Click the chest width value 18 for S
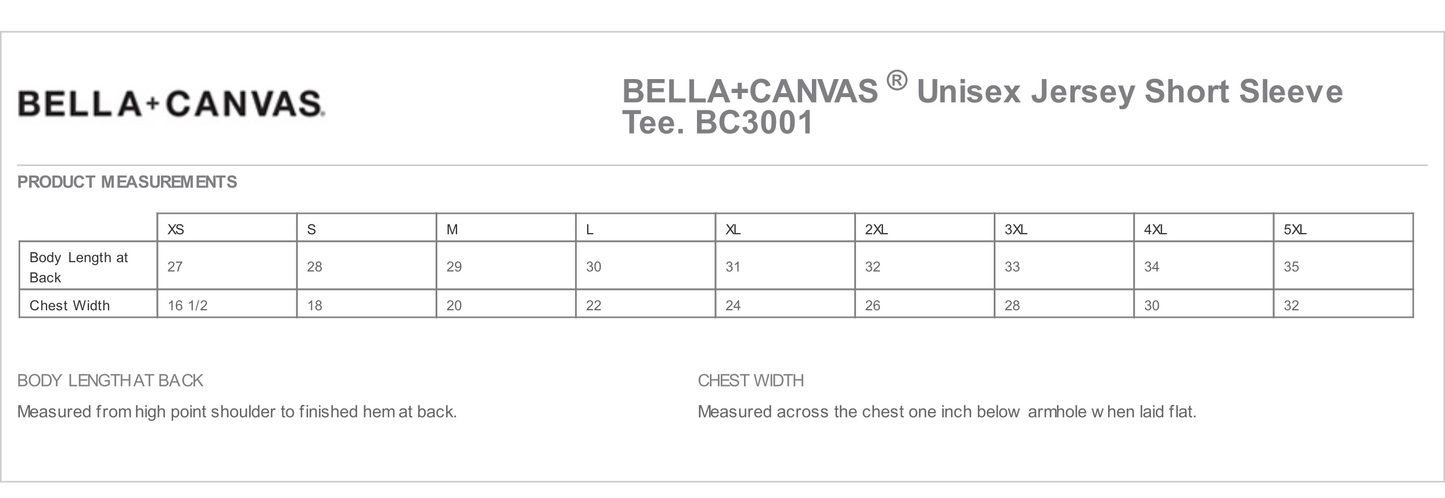 (315, 305)
